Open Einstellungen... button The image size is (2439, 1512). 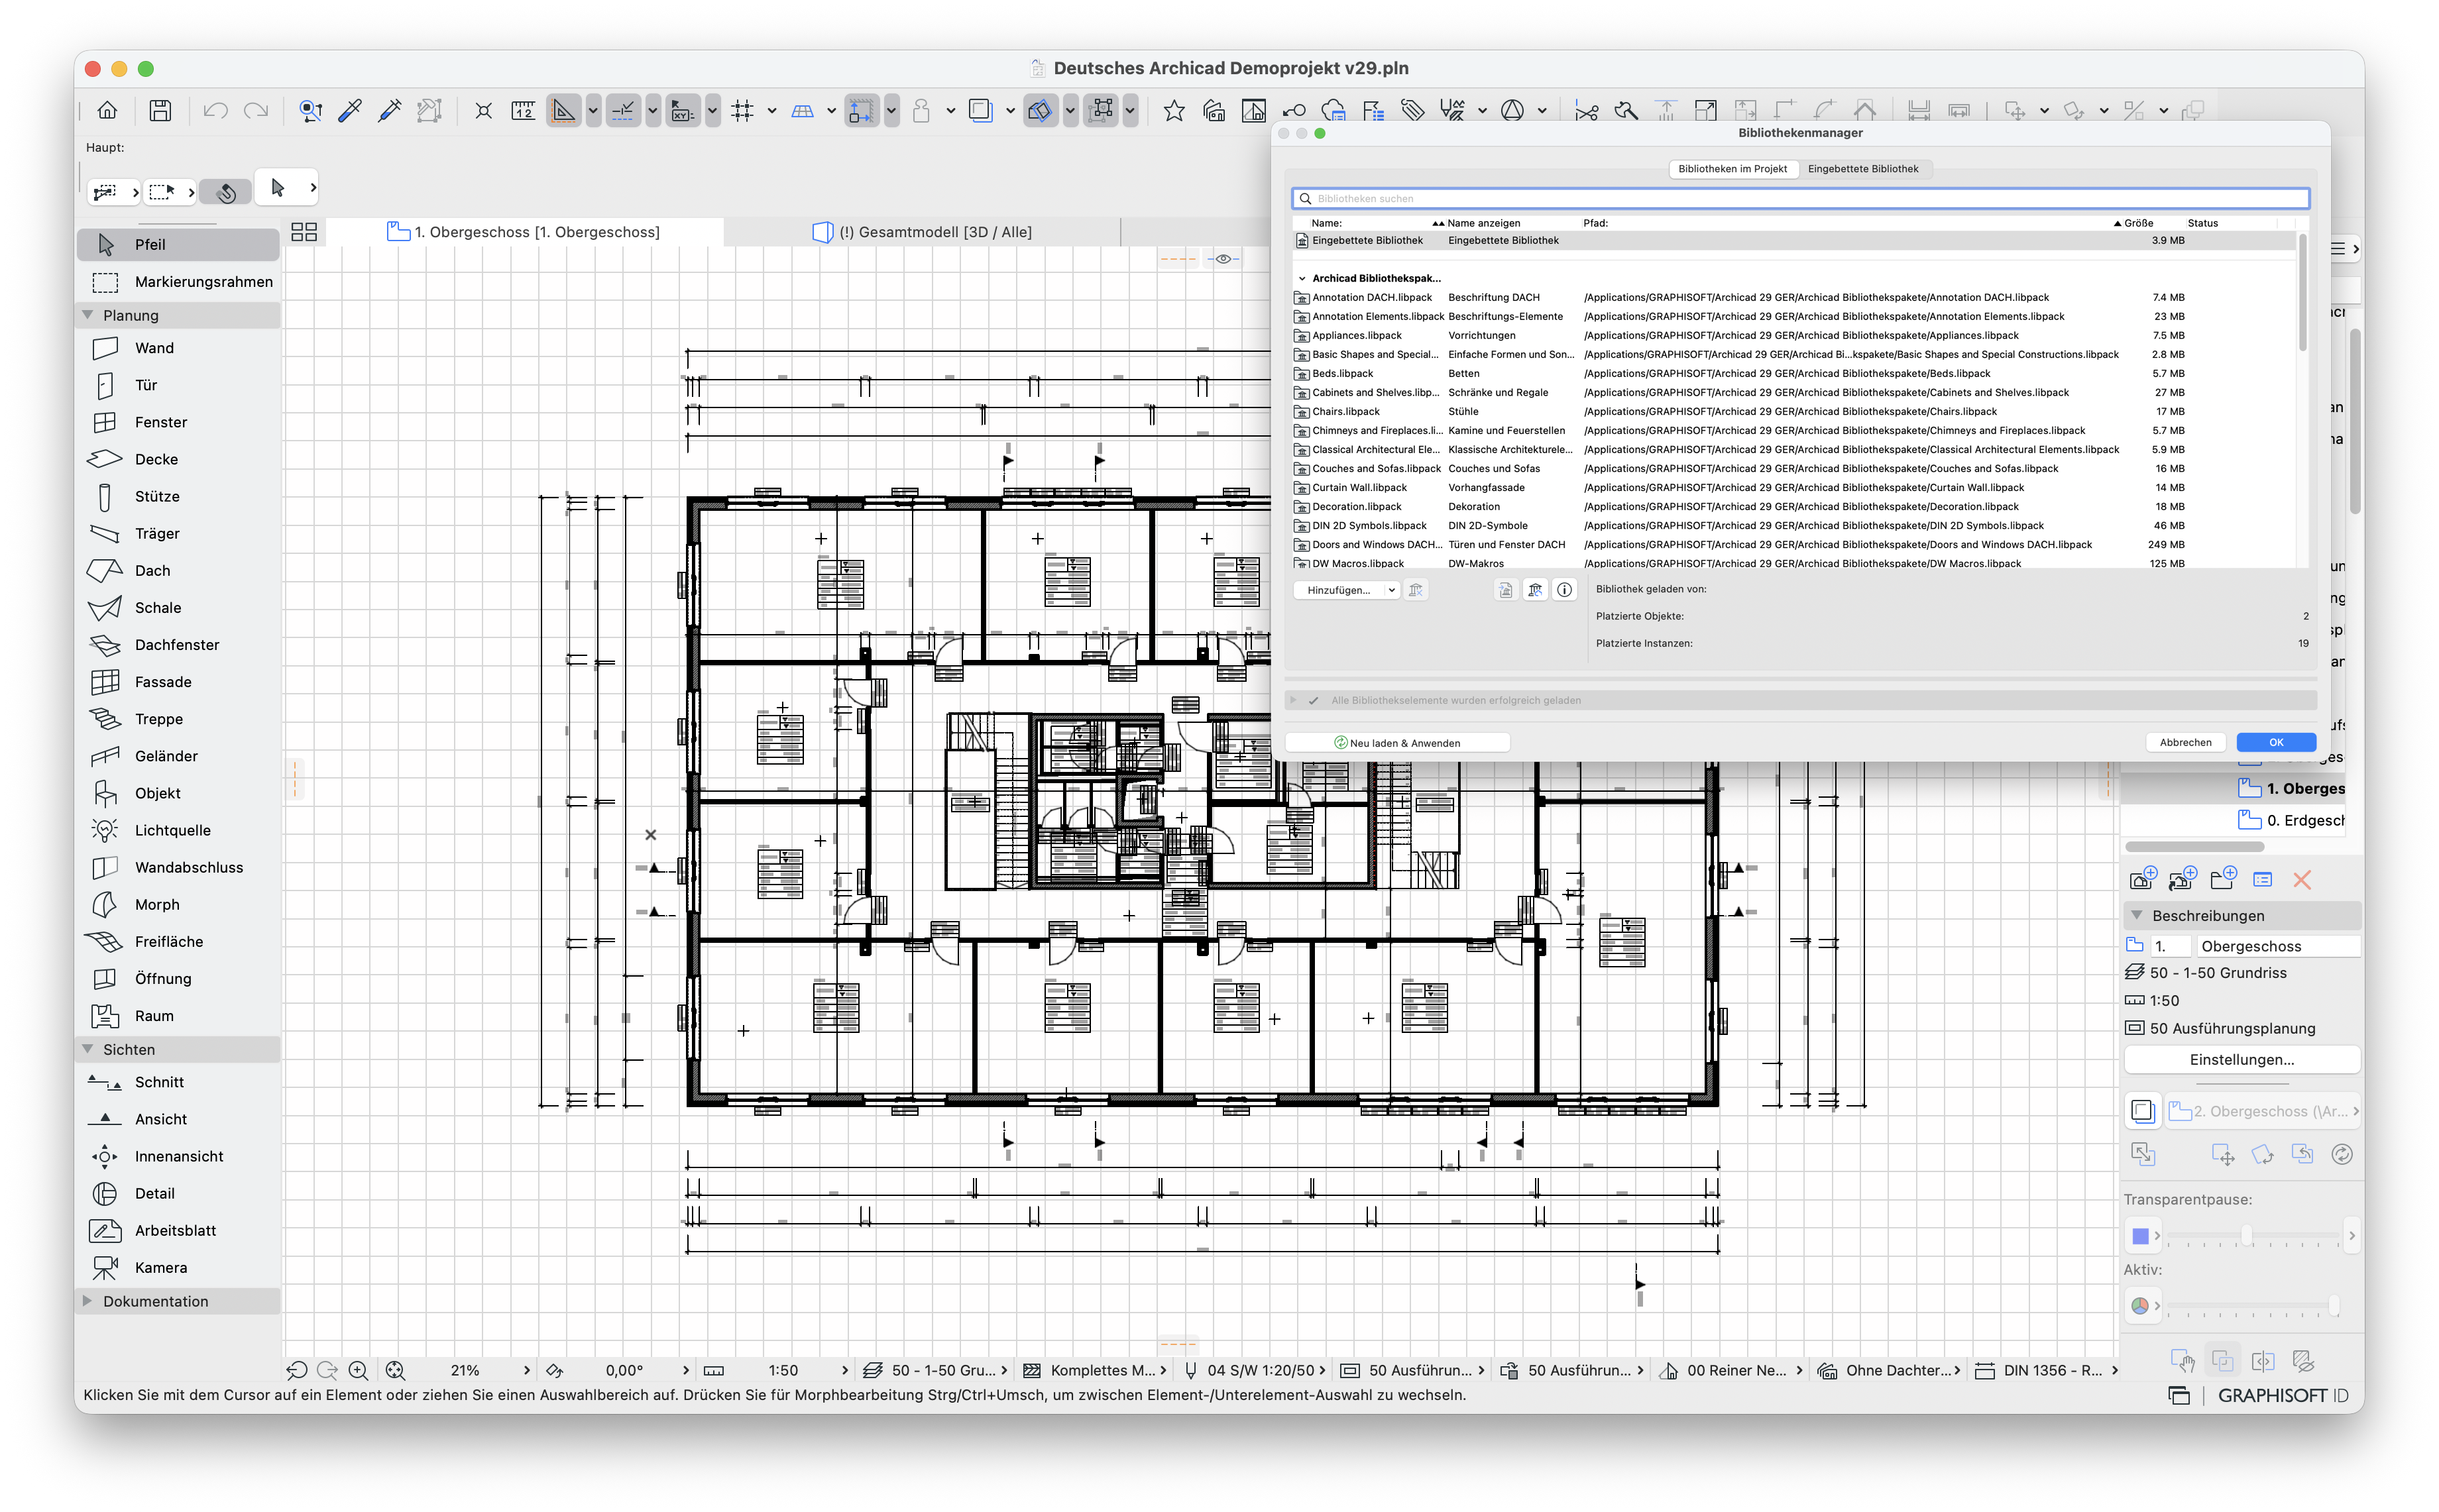point(2242,1060)
